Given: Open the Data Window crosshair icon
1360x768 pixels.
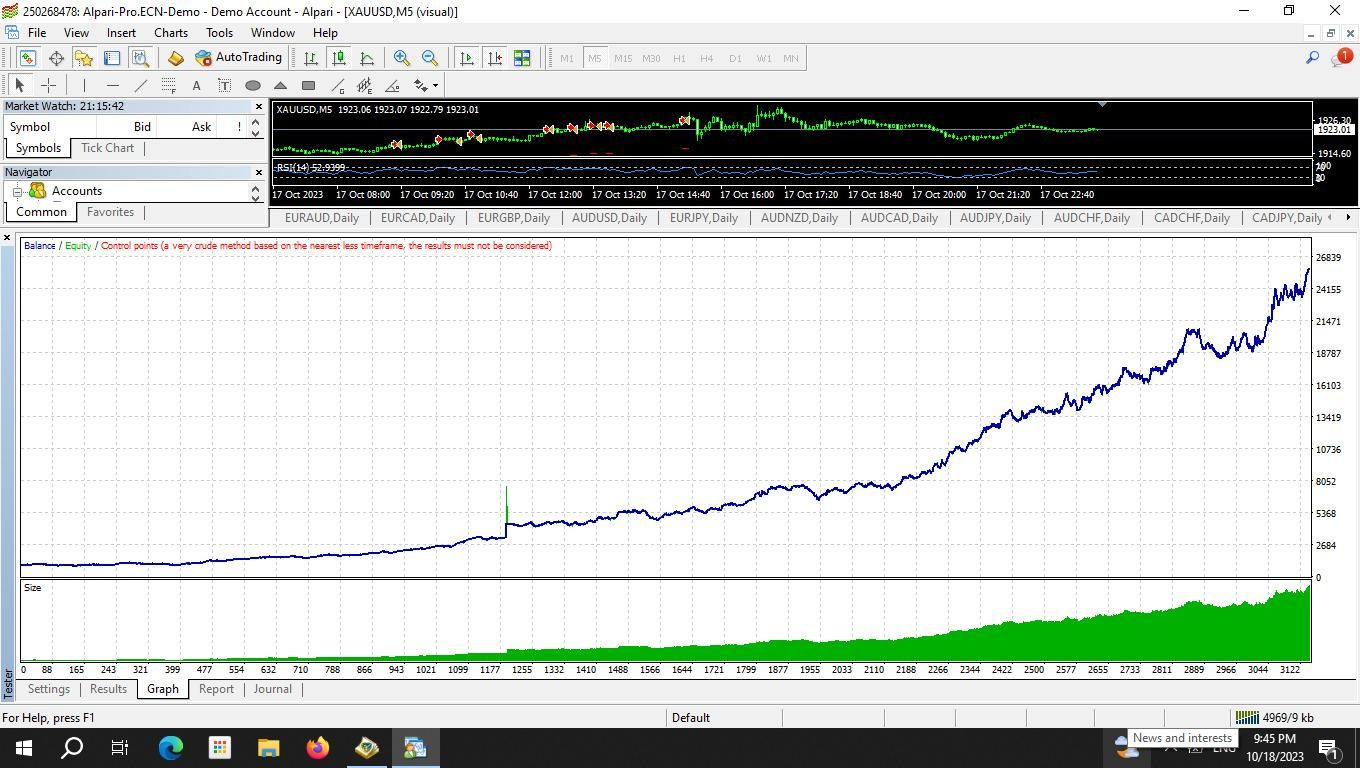Looking at the screenshot, I should [x=56, y=58].
